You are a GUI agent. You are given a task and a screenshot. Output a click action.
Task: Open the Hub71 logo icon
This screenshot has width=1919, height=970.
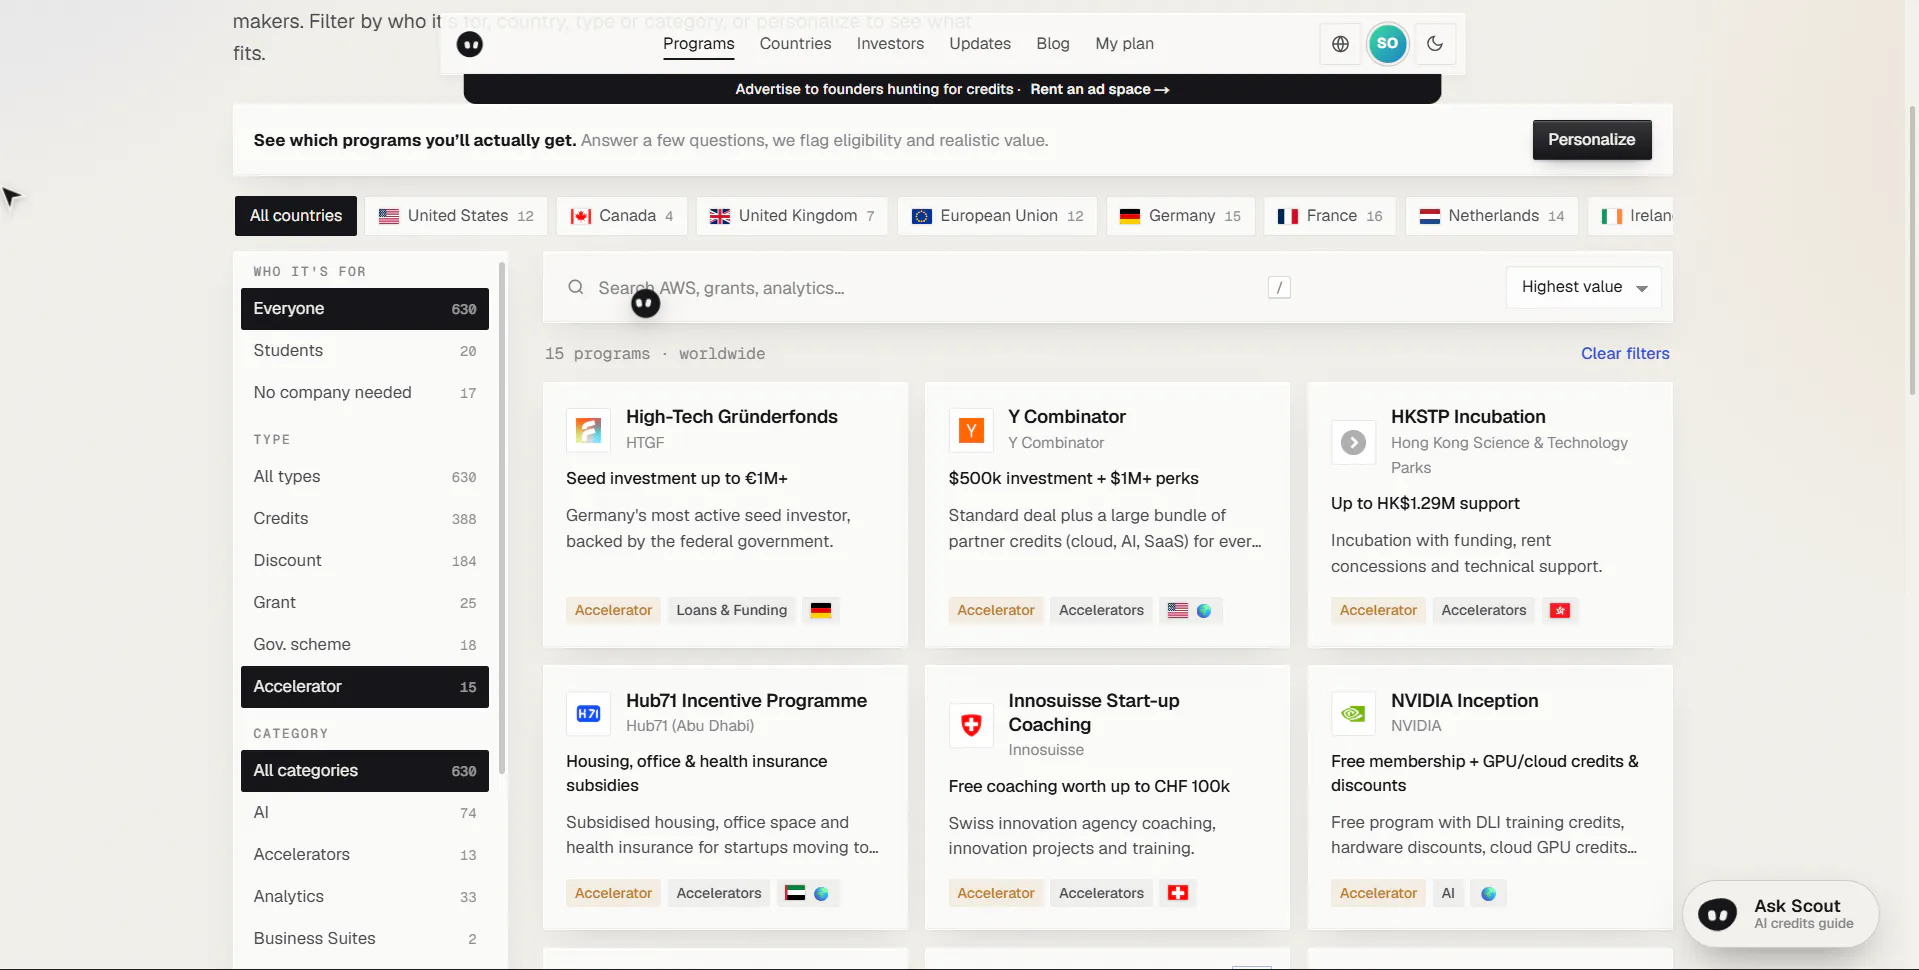coord(588,714)
